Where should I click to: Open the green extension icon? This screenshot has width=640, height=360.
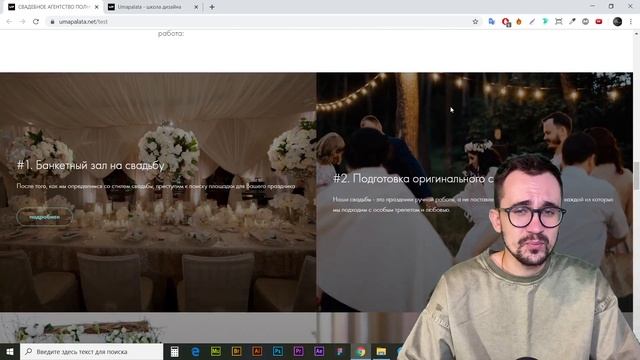(x=545, y=22)
